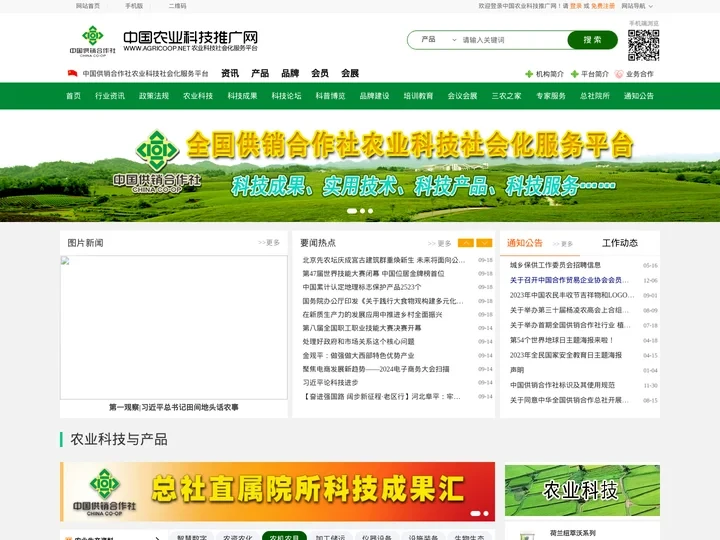Open 总社院所 in the navigation bar

click(595, 96)
